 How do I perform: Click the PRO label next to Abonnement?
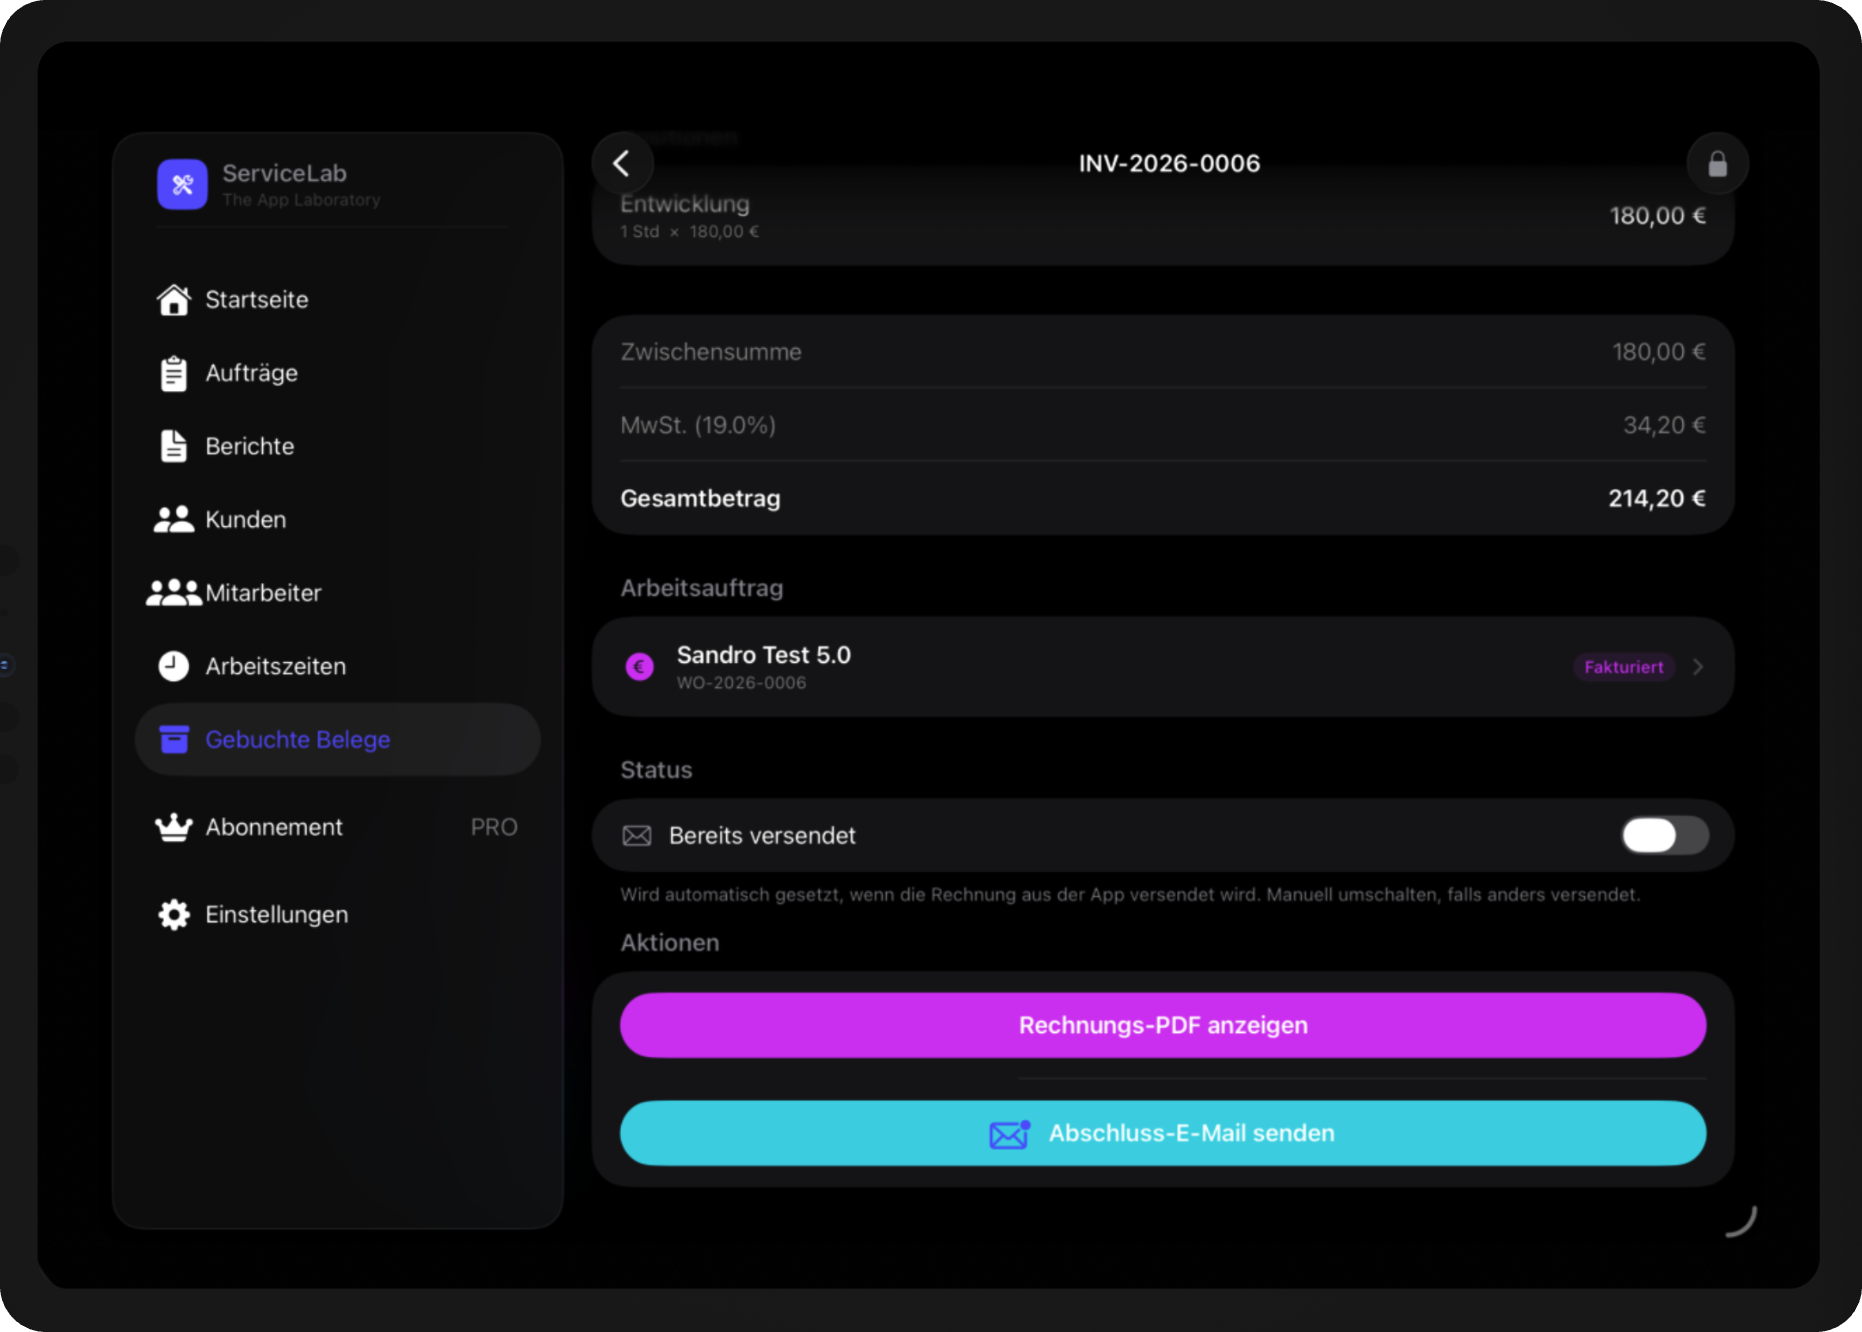tap(494, 827)
